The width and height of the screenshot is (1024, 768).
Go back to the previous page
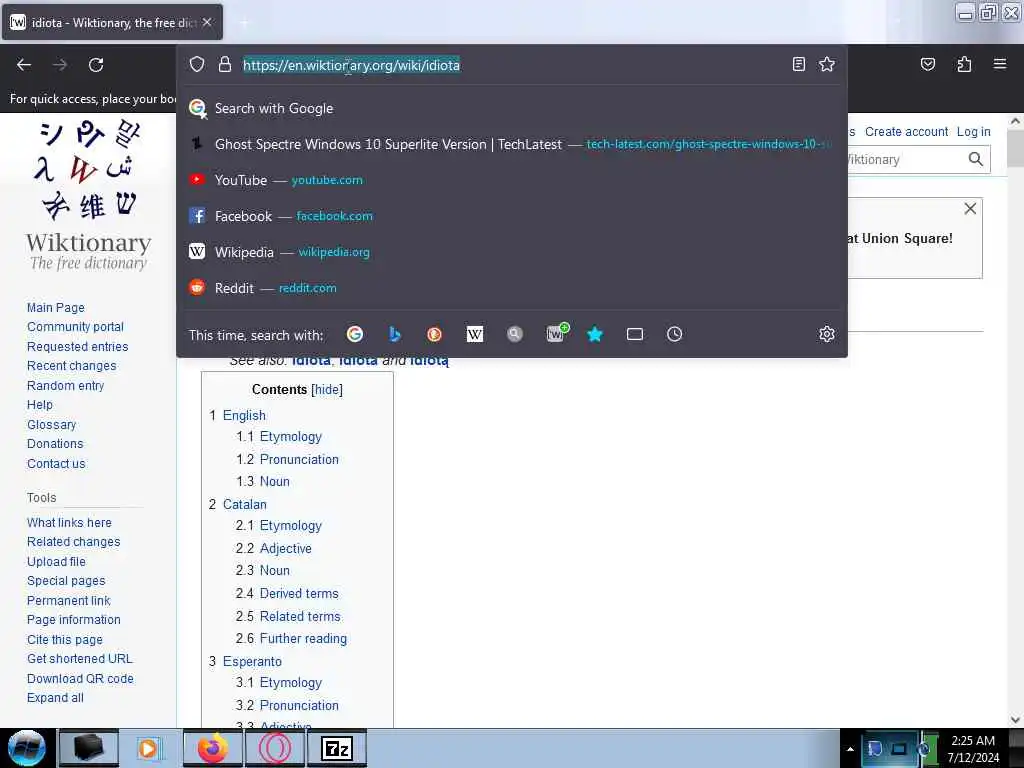pos(24,65)
